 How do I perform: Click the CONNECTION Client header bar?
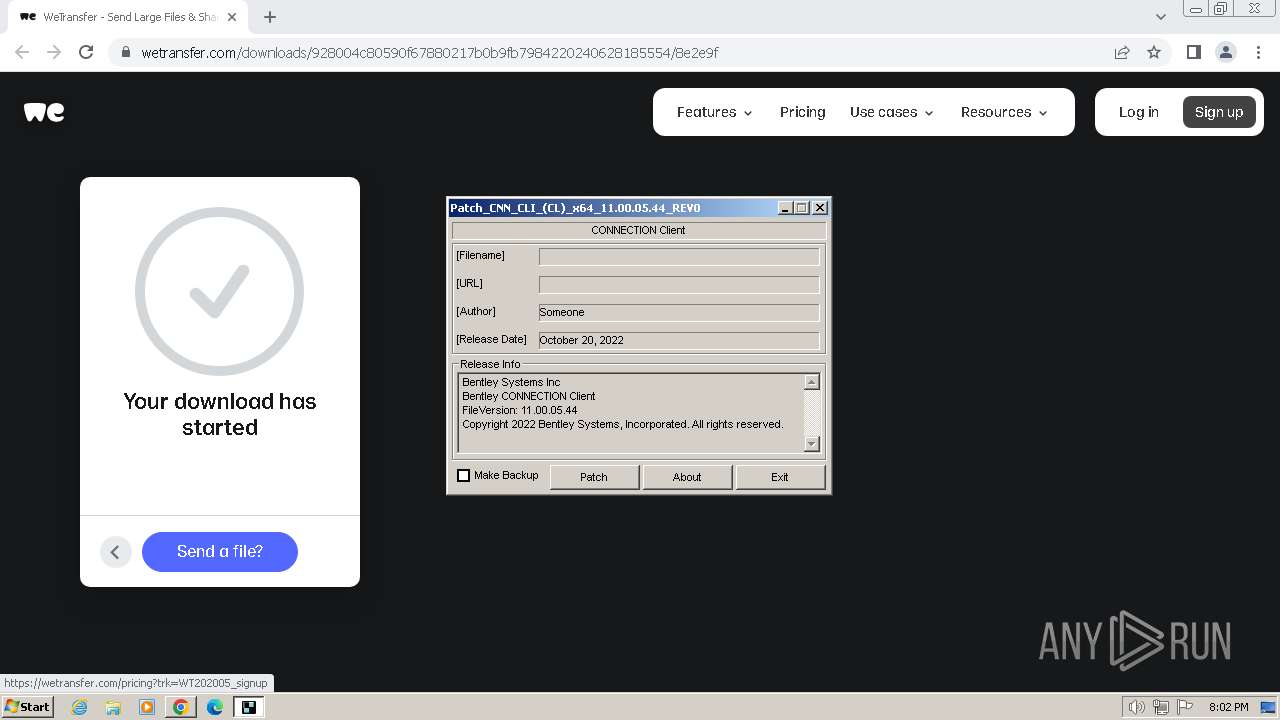click(x=638, y=230)
